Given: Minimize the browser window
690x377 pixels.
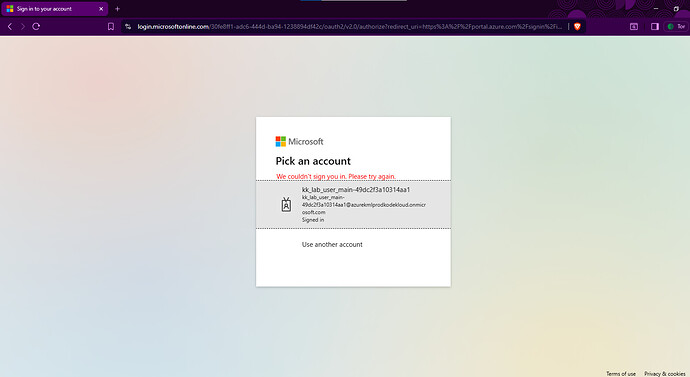Looking at the screenshot, I should 656,8.
